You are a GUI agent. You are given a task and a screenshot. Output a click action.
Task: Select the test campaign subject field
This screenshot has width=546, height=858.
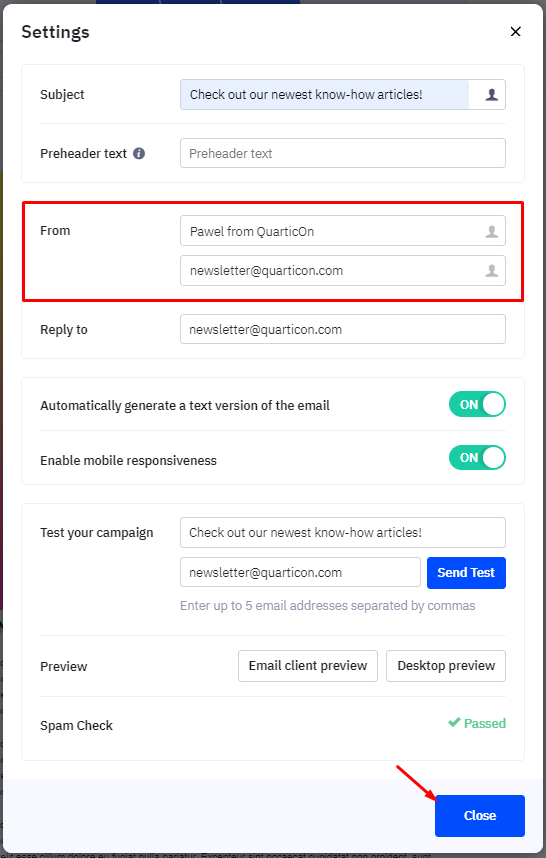(x=343, y=532)
